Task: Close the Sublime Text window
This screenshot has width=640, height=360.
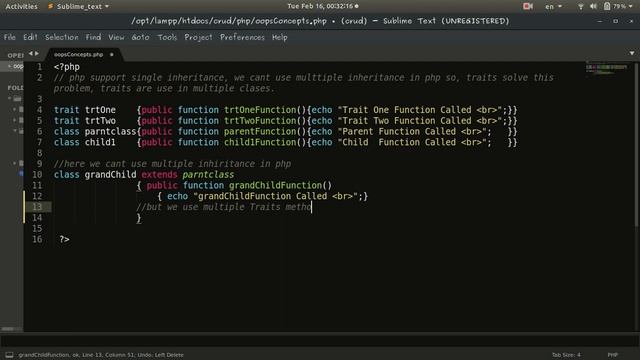Action: (631, 21)
